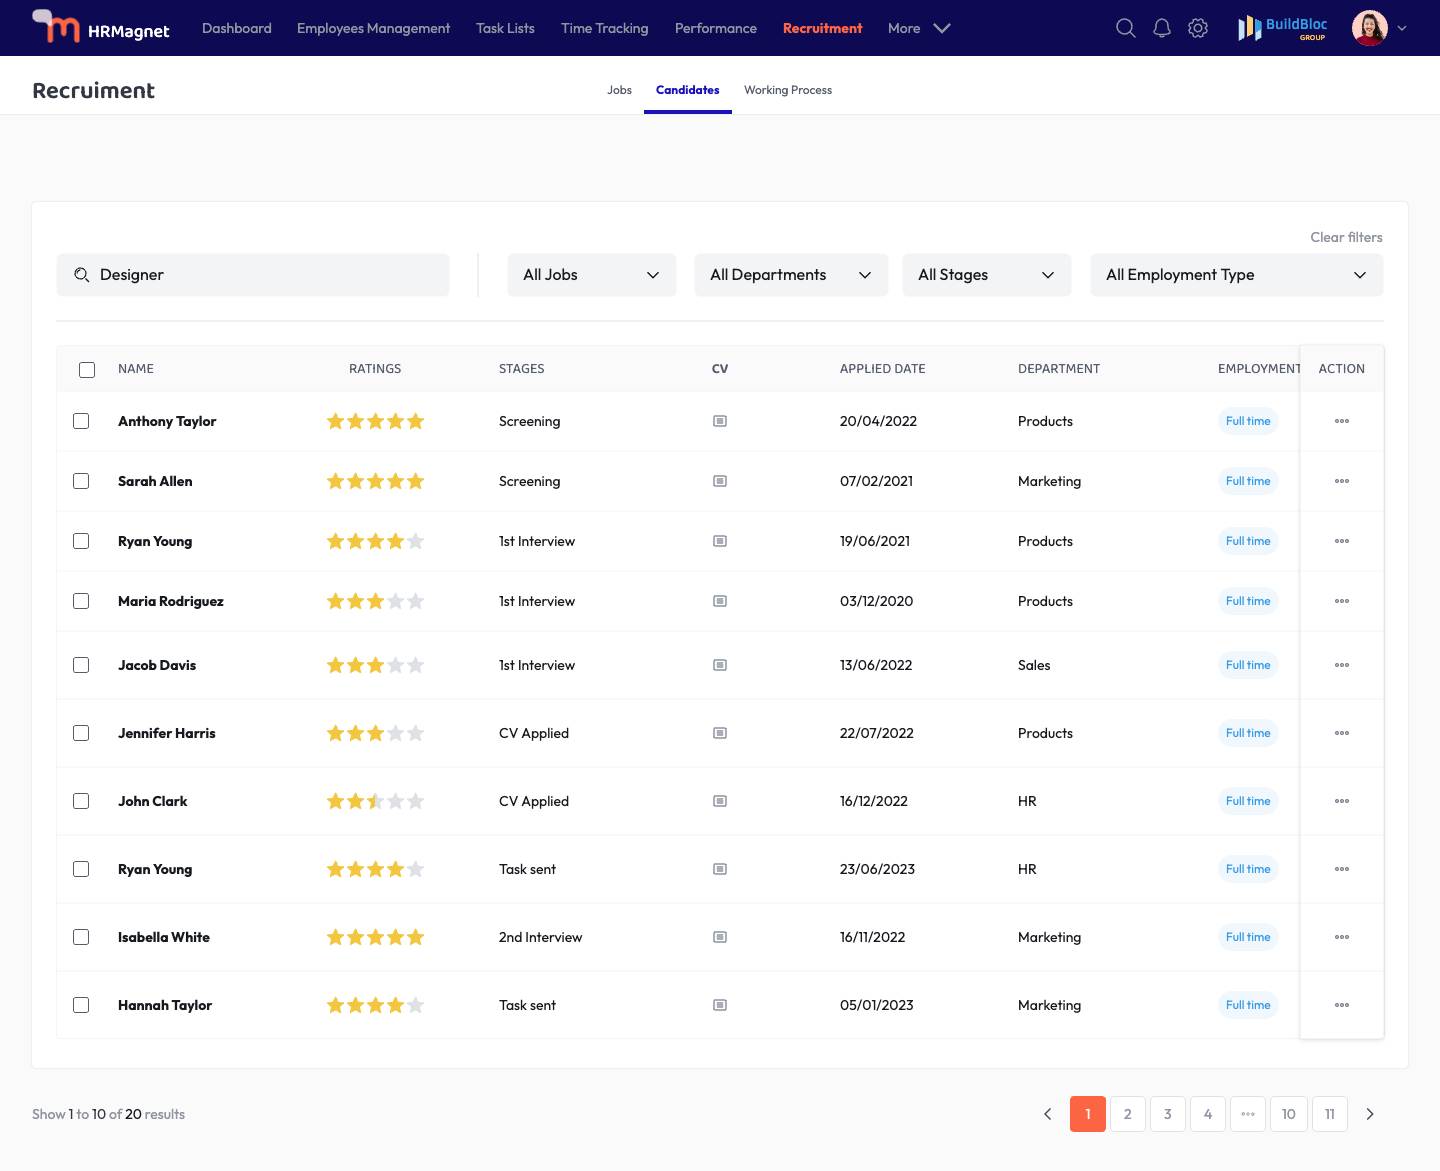Toggle the select-all checkbox in header
Screen dimensions: 1440x1171
[87, 370]
